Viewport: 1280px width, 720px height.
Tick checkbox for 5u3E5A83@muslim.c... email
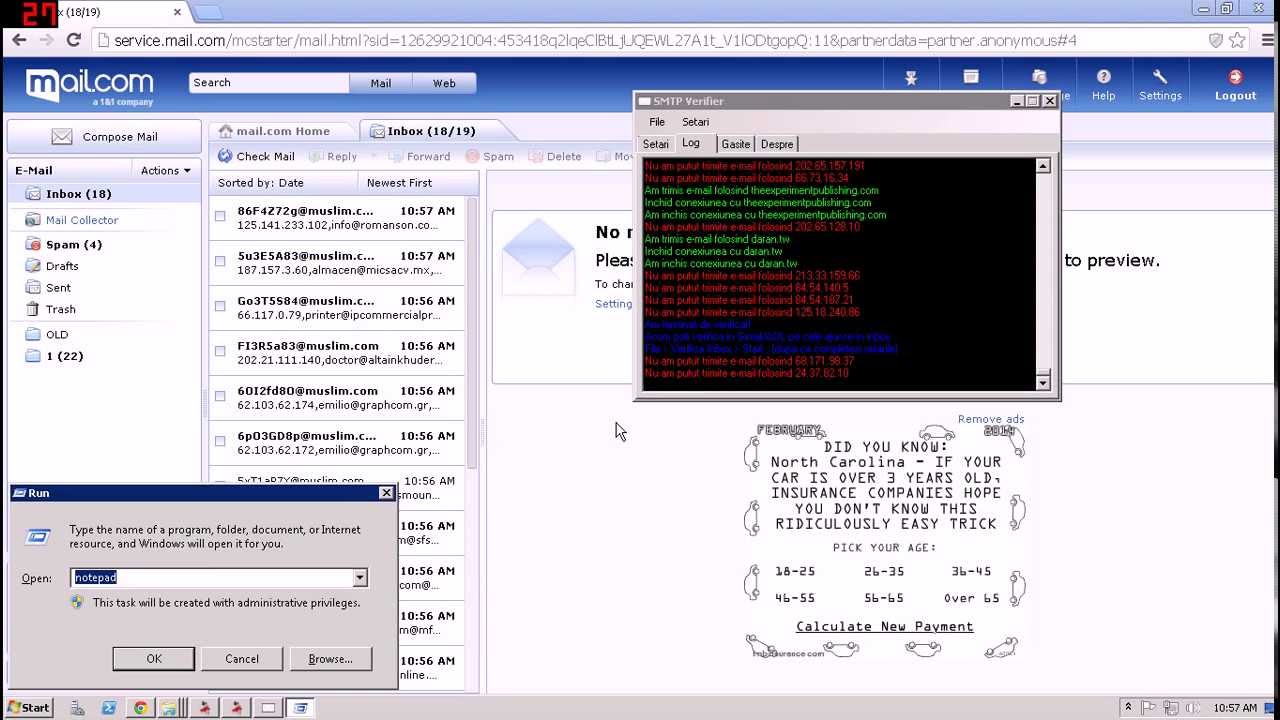(220, 261)
